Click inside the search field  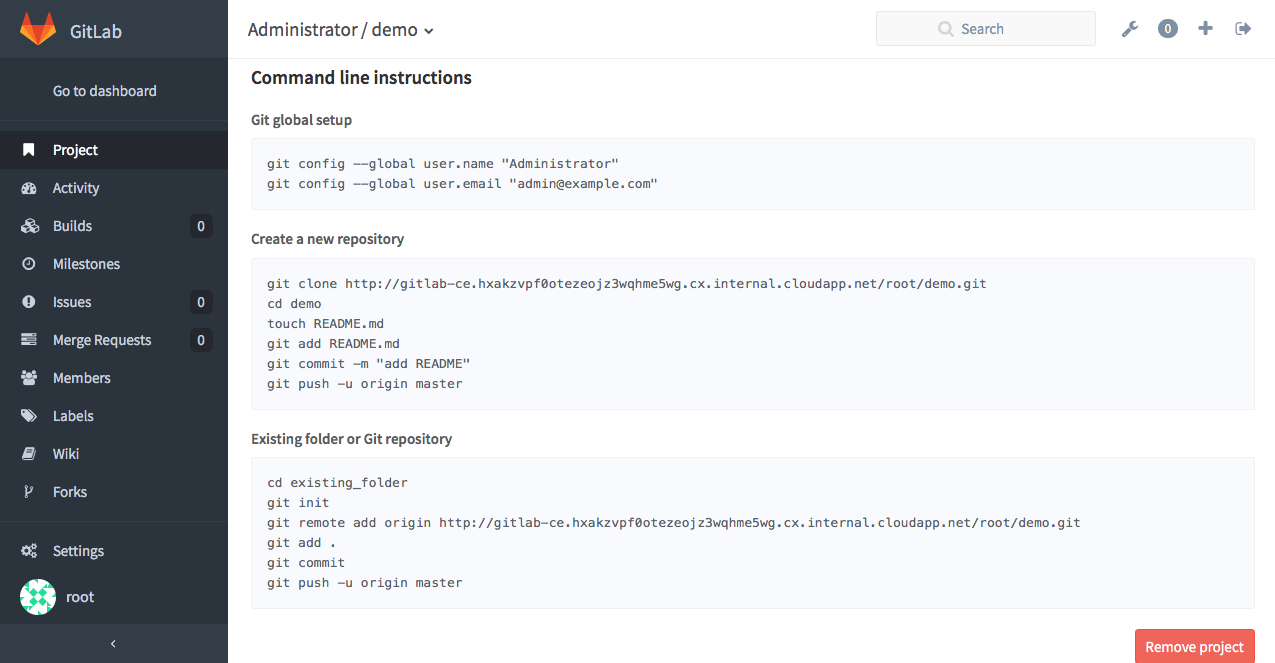pyautogui.click(x=1000, y=28)
